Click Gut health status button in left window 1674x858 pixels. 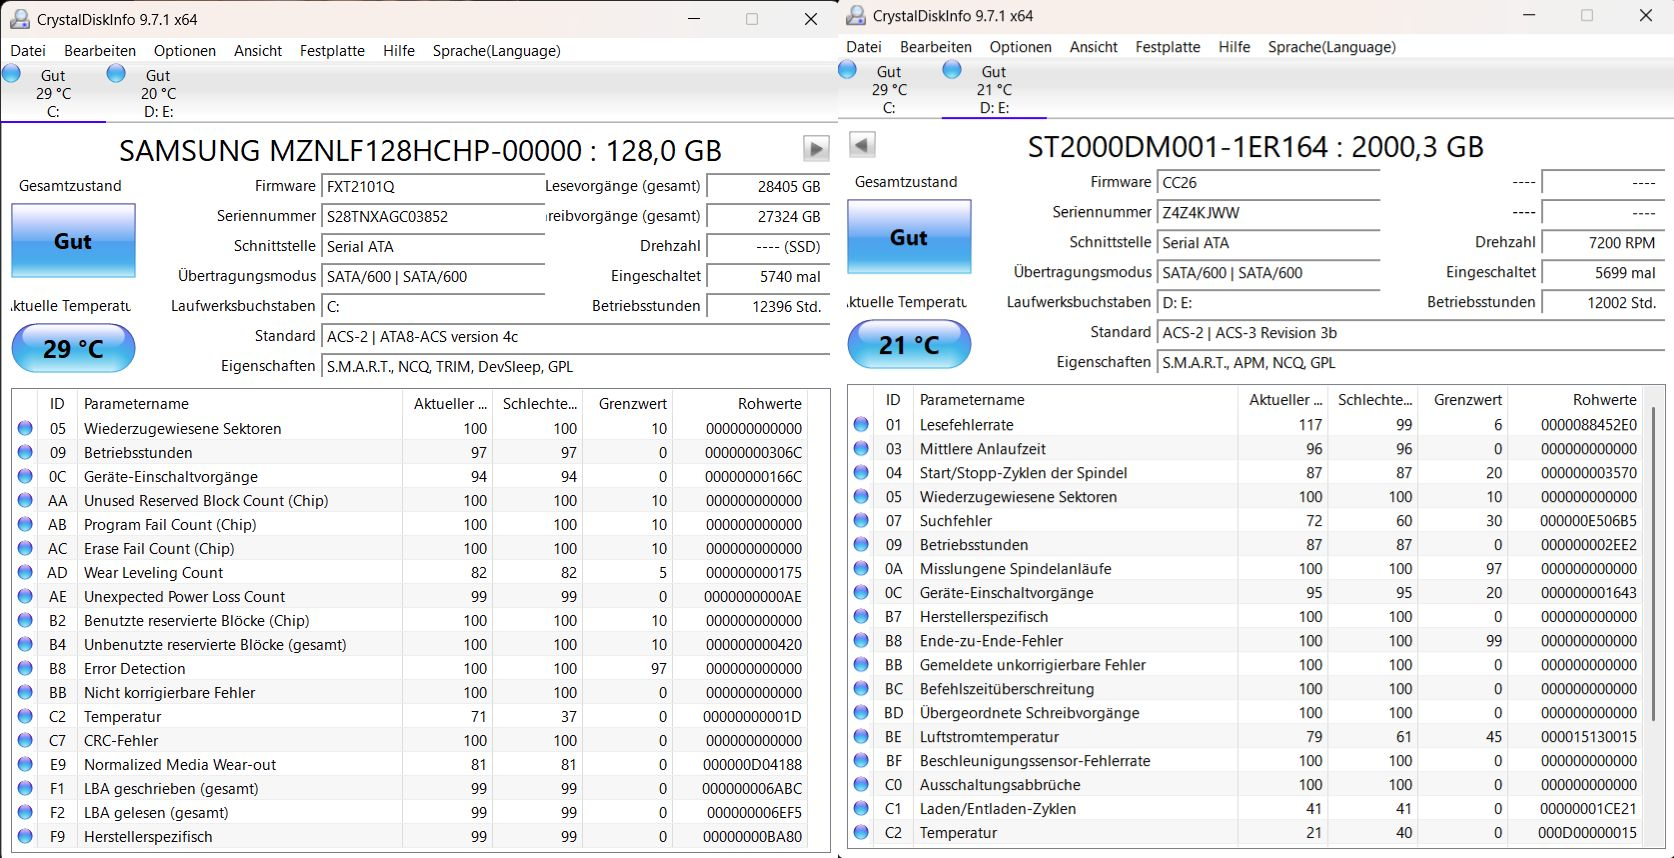pyautogui.click(x=73, y=241)
